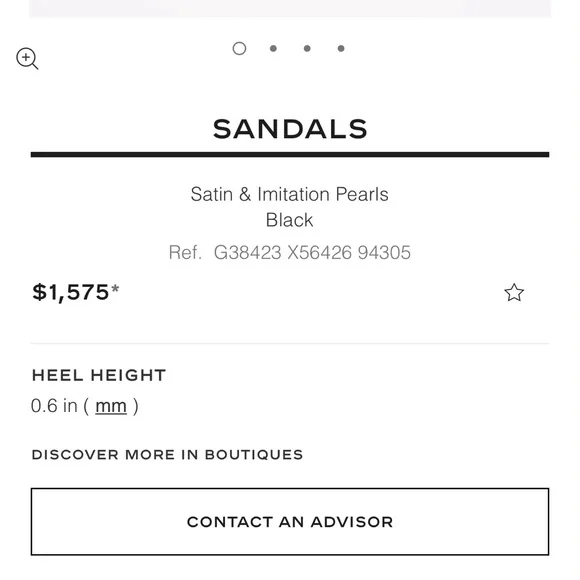Click the $1,575 price
Screen dimensions: 580x580
click(71, 292)
